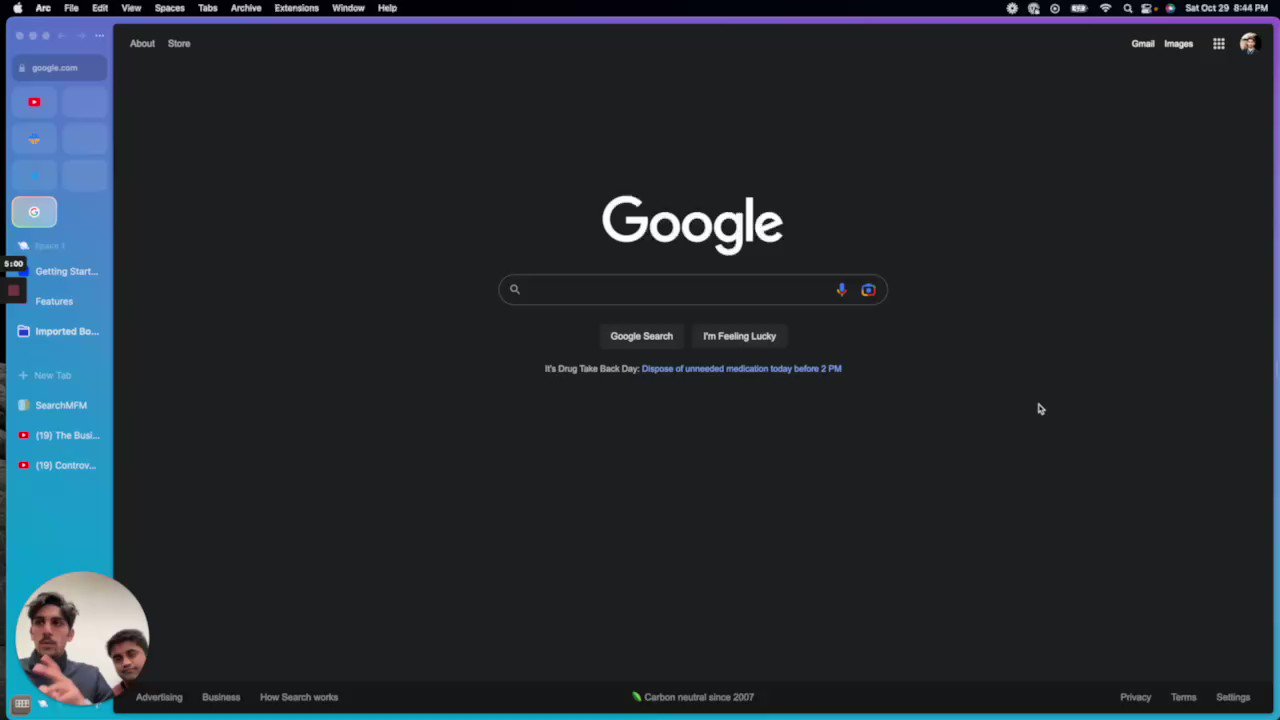This screenshot has height=720, width=1280.
Task: Open the Imported Bookmarks folder
Action: pos(60,331)
